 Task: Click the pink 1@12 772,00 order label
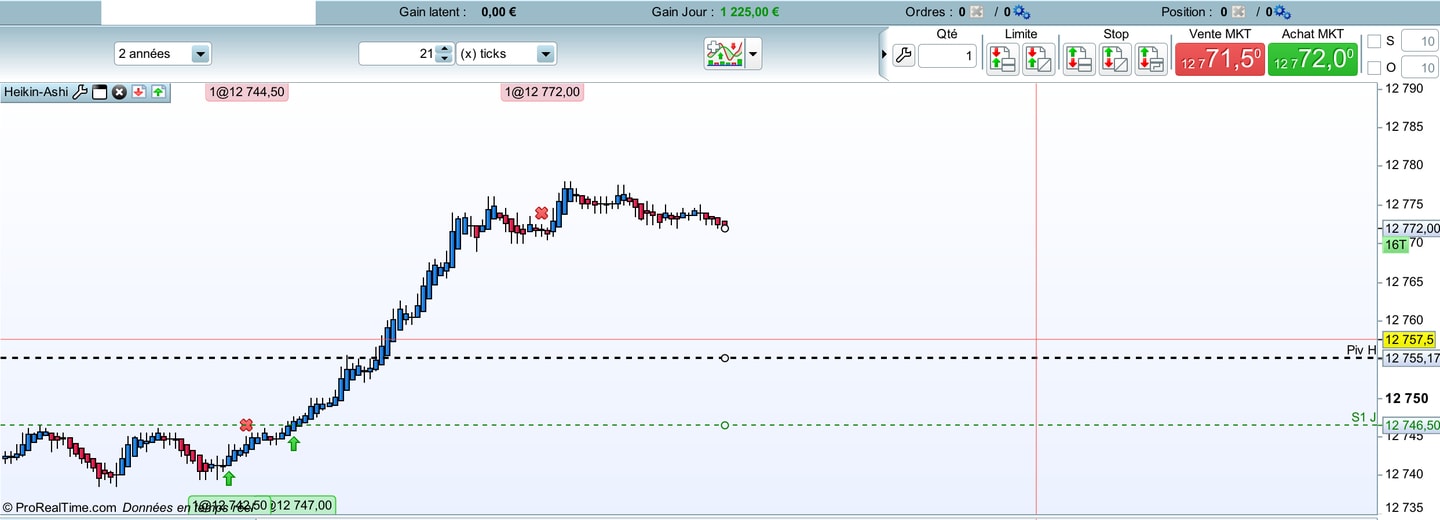click(x=541, y=92)
